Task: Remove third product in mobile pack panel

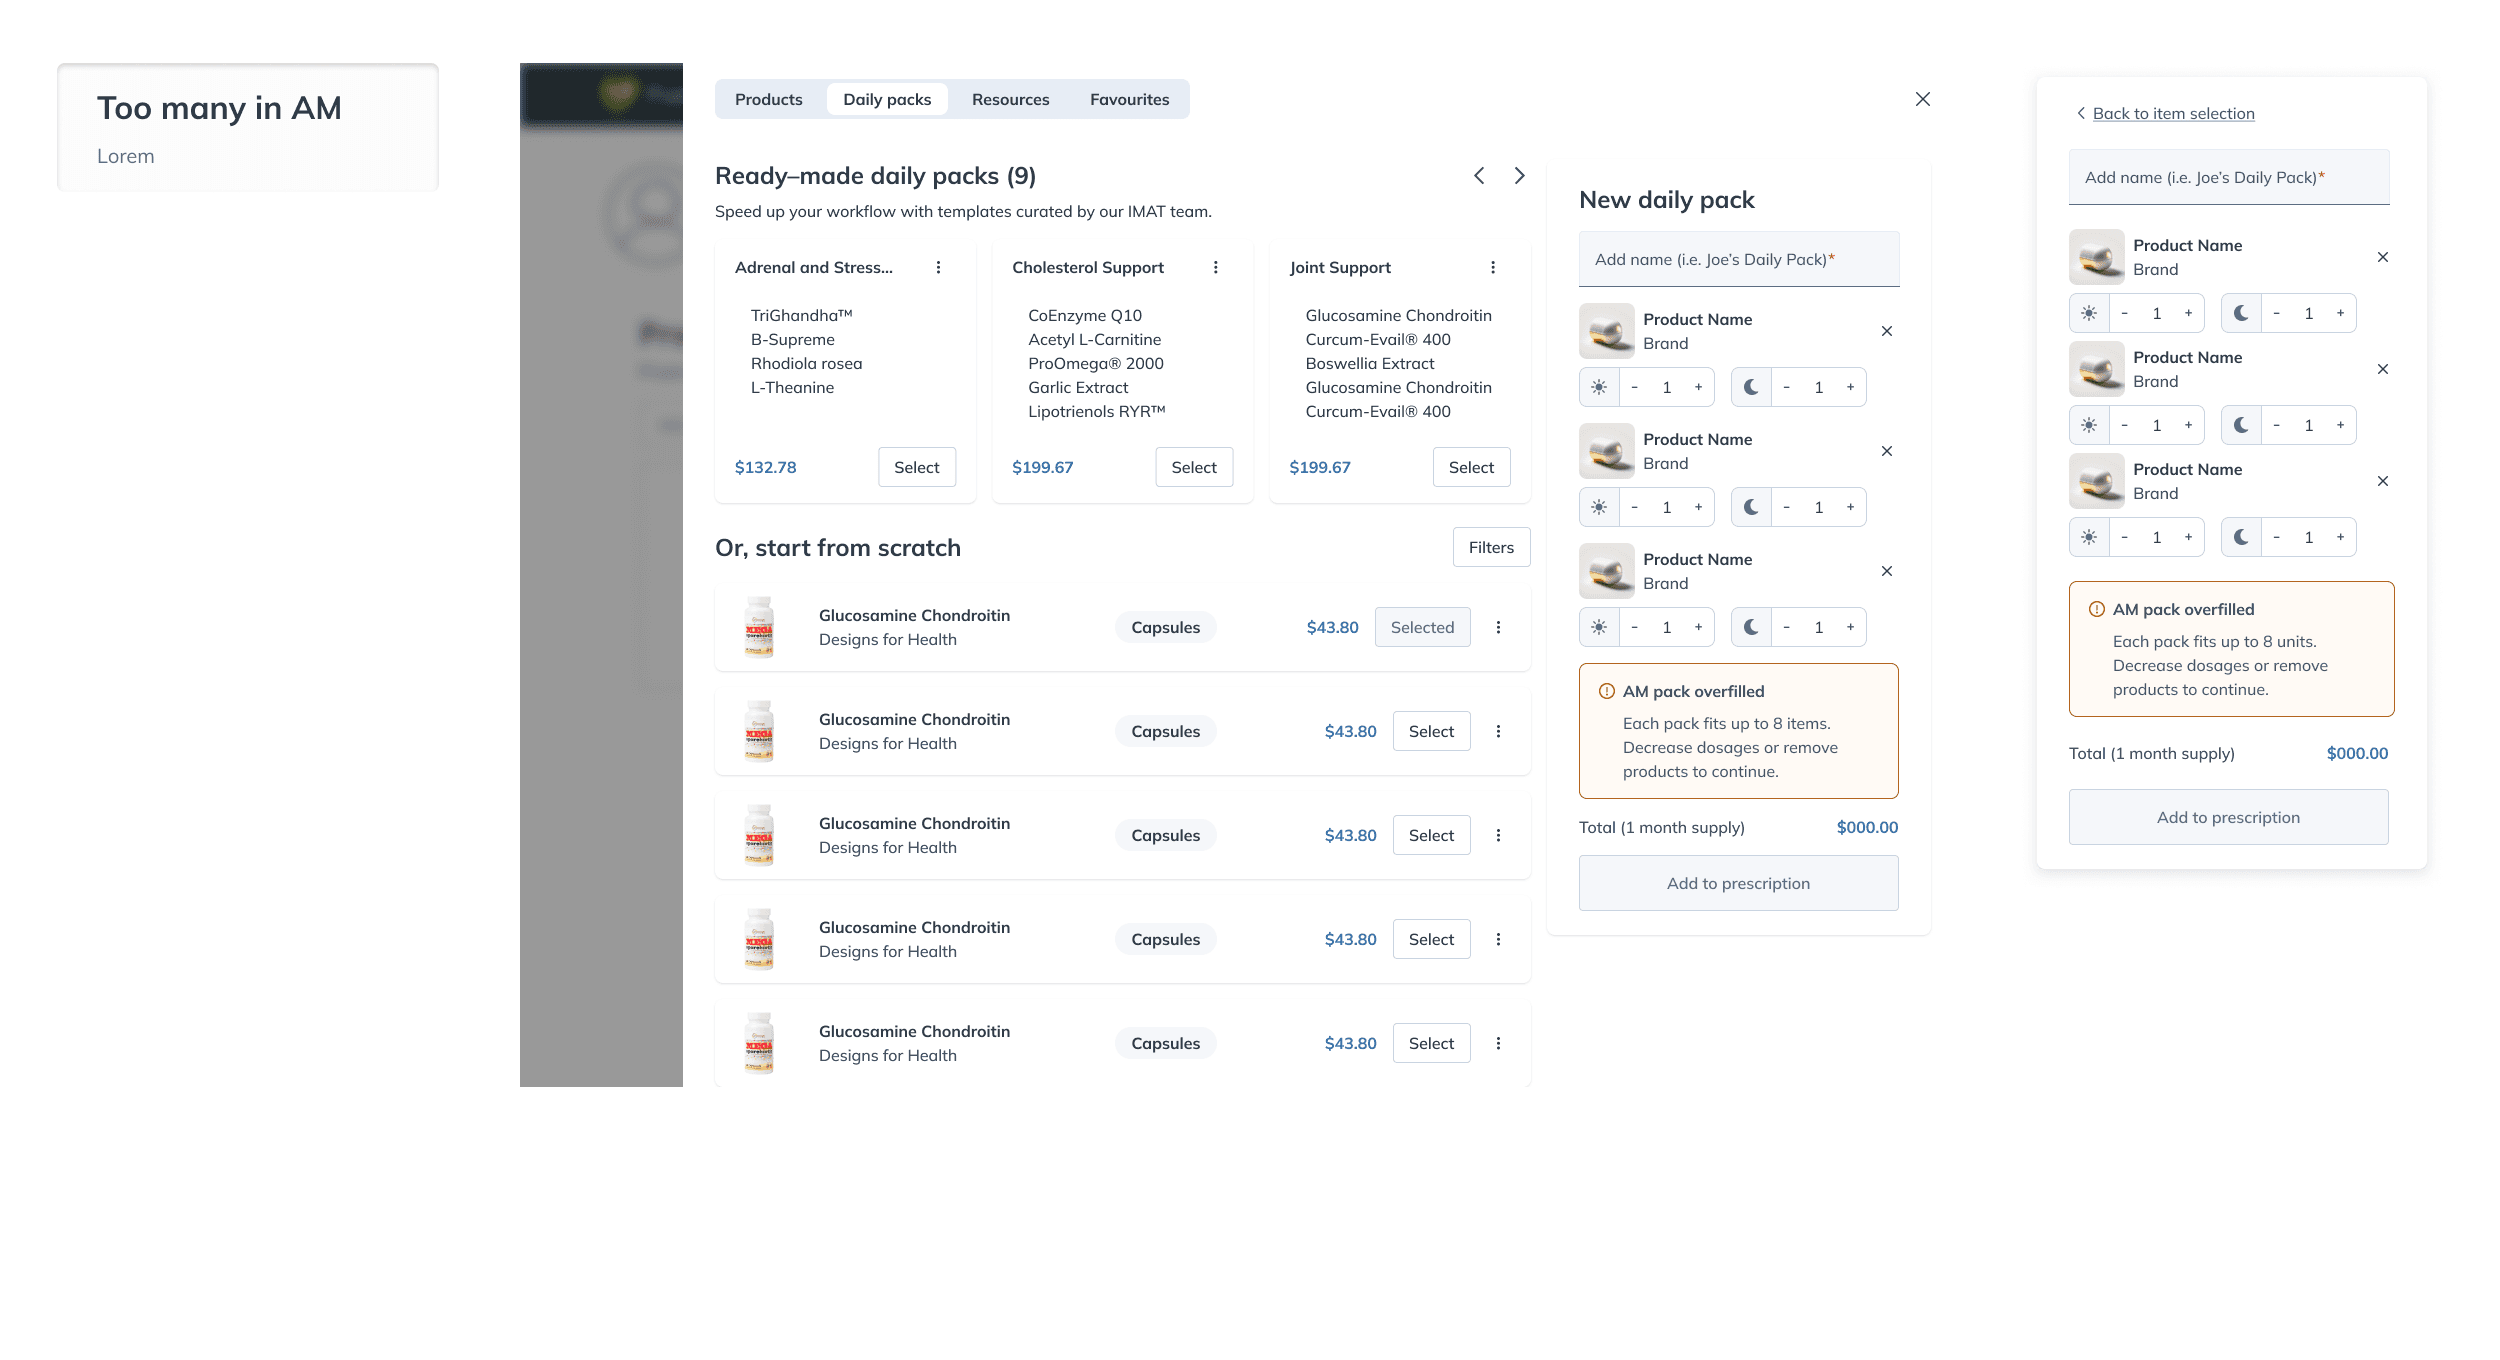Action: click(x=2382, y=481)
